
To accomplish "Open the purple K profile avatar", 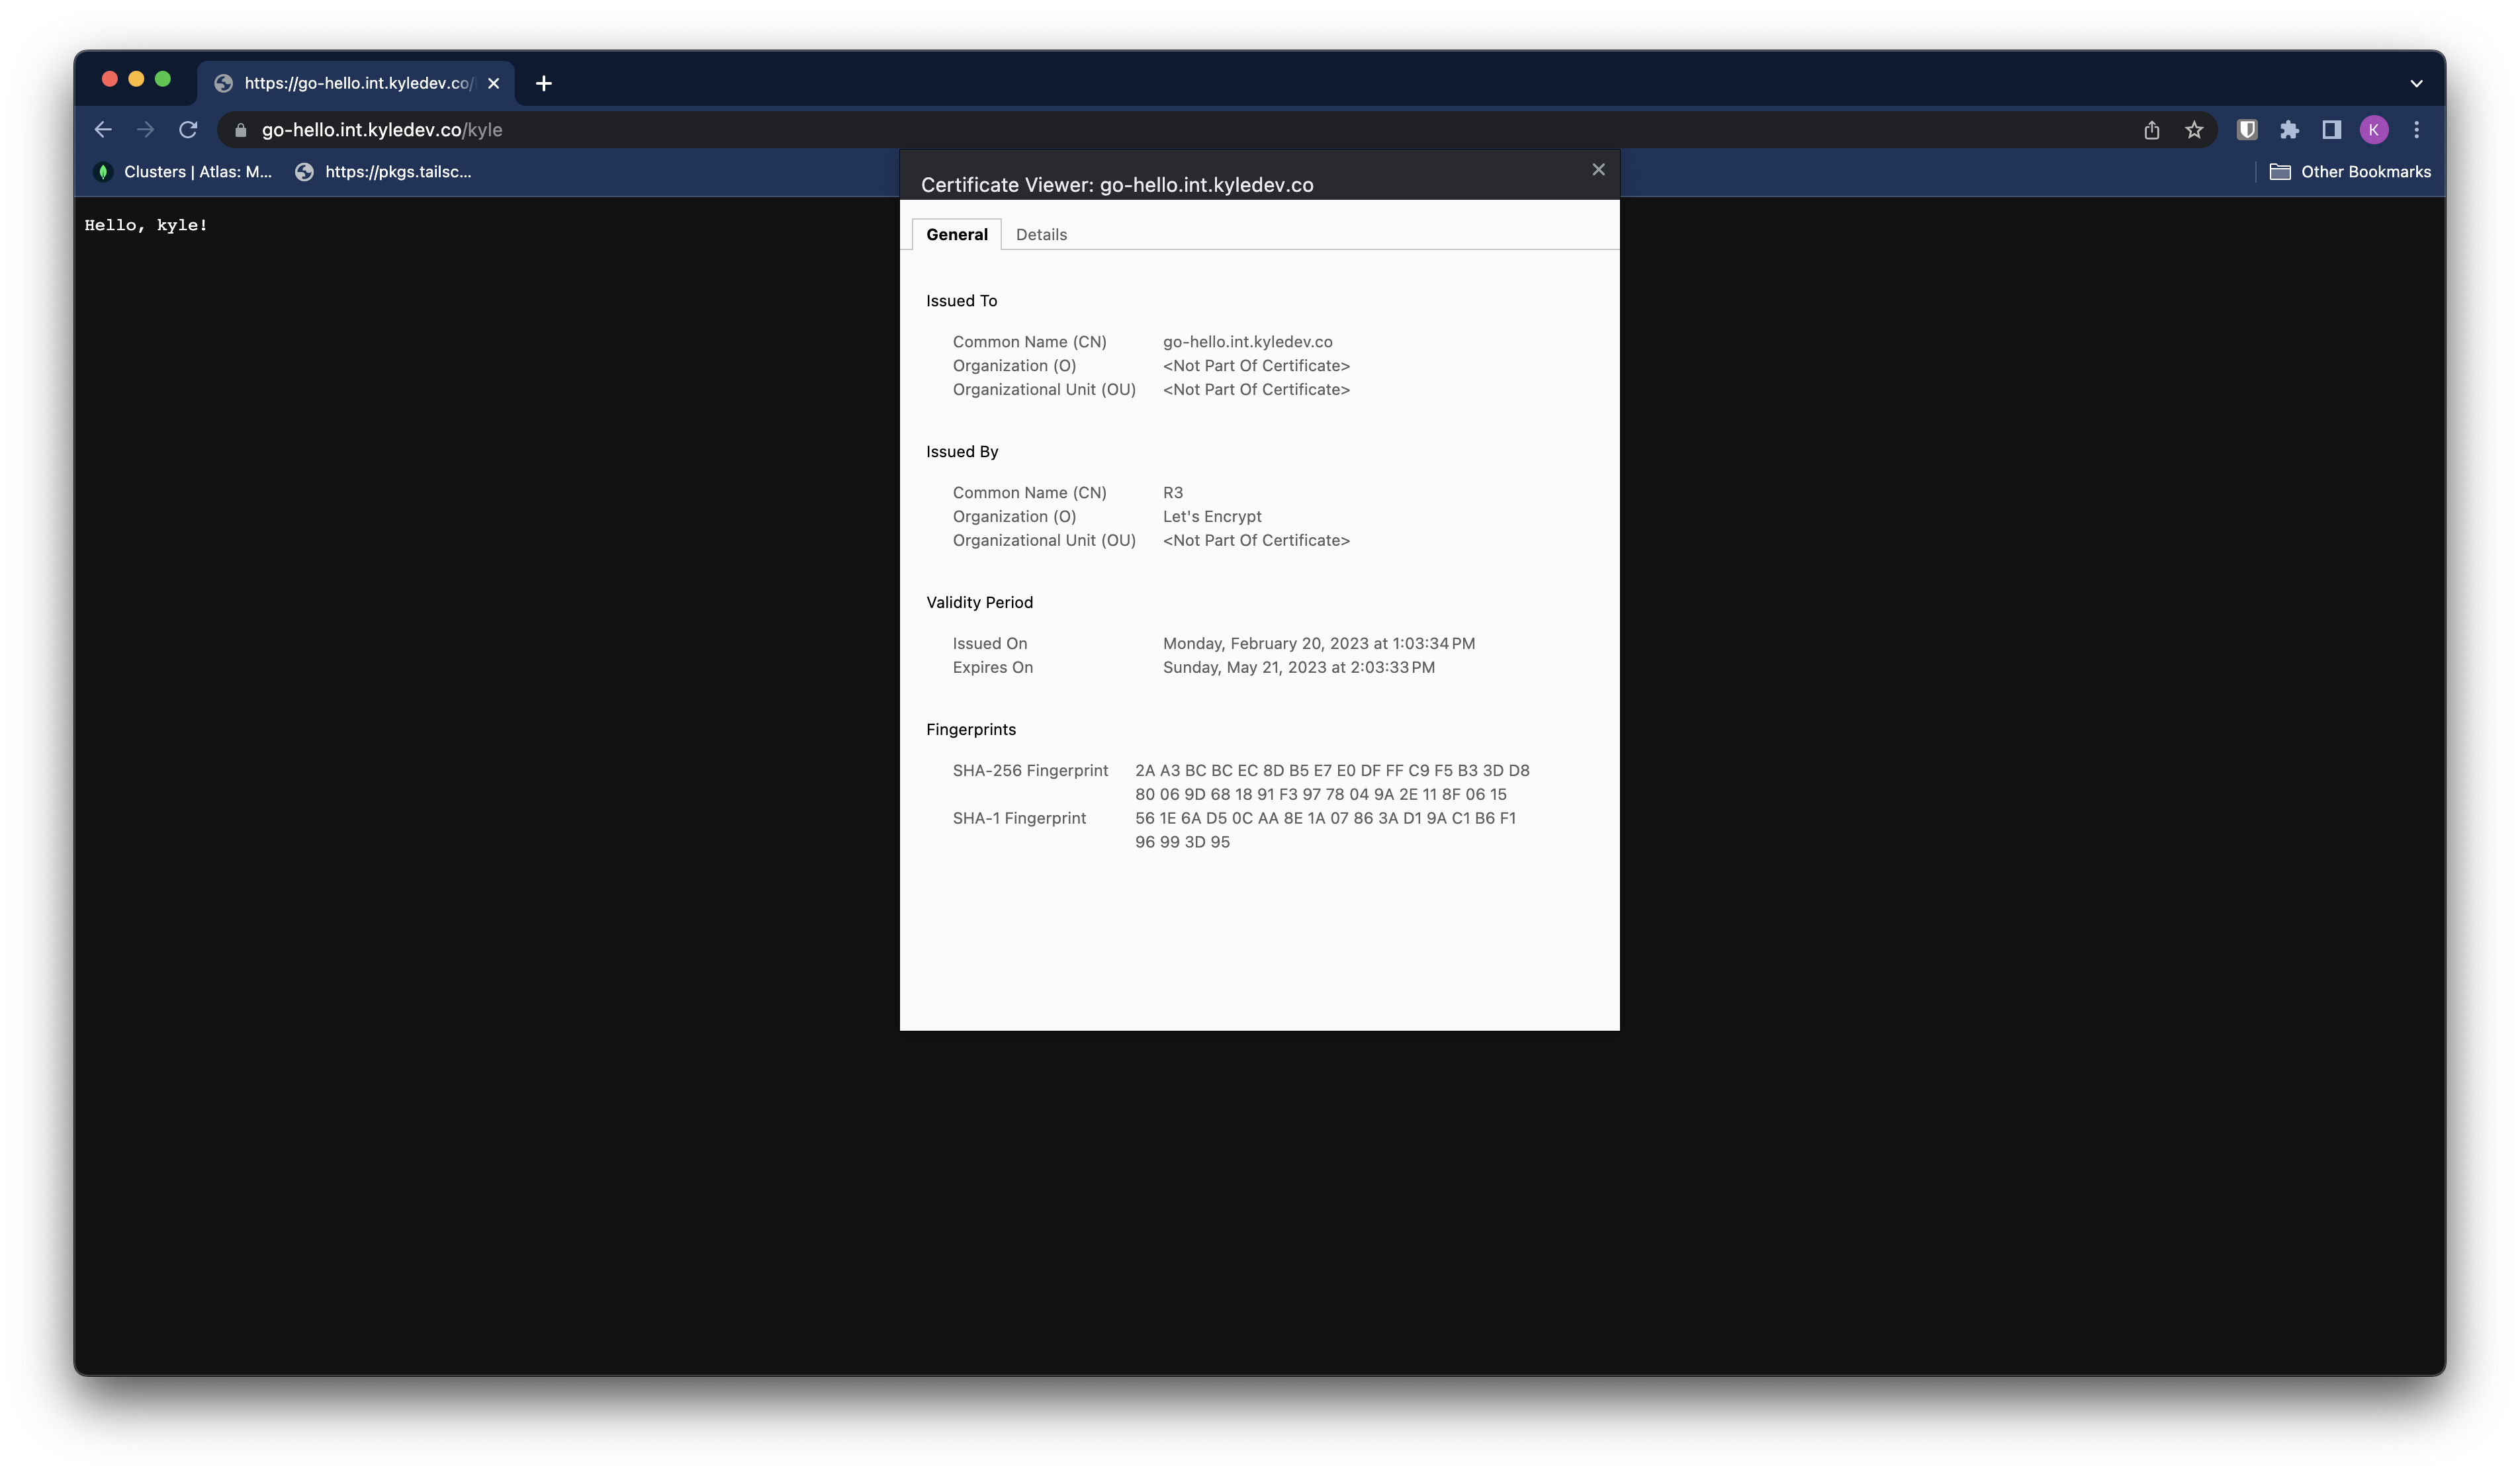I will tap(2374, 130).
